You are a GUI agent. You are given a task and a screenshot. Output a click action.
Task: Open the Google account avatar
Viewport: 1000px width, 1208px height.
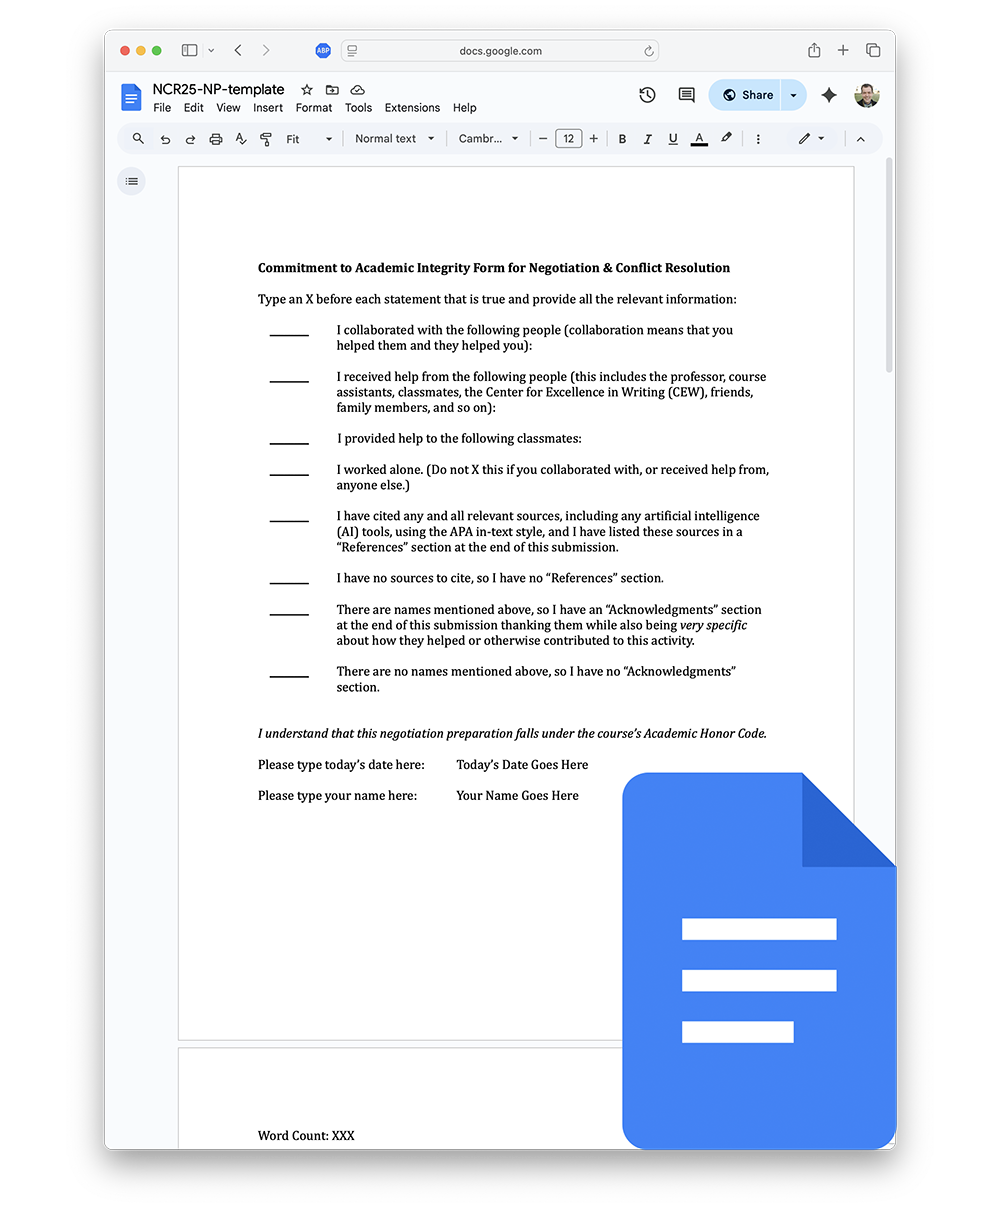(867, 95)
